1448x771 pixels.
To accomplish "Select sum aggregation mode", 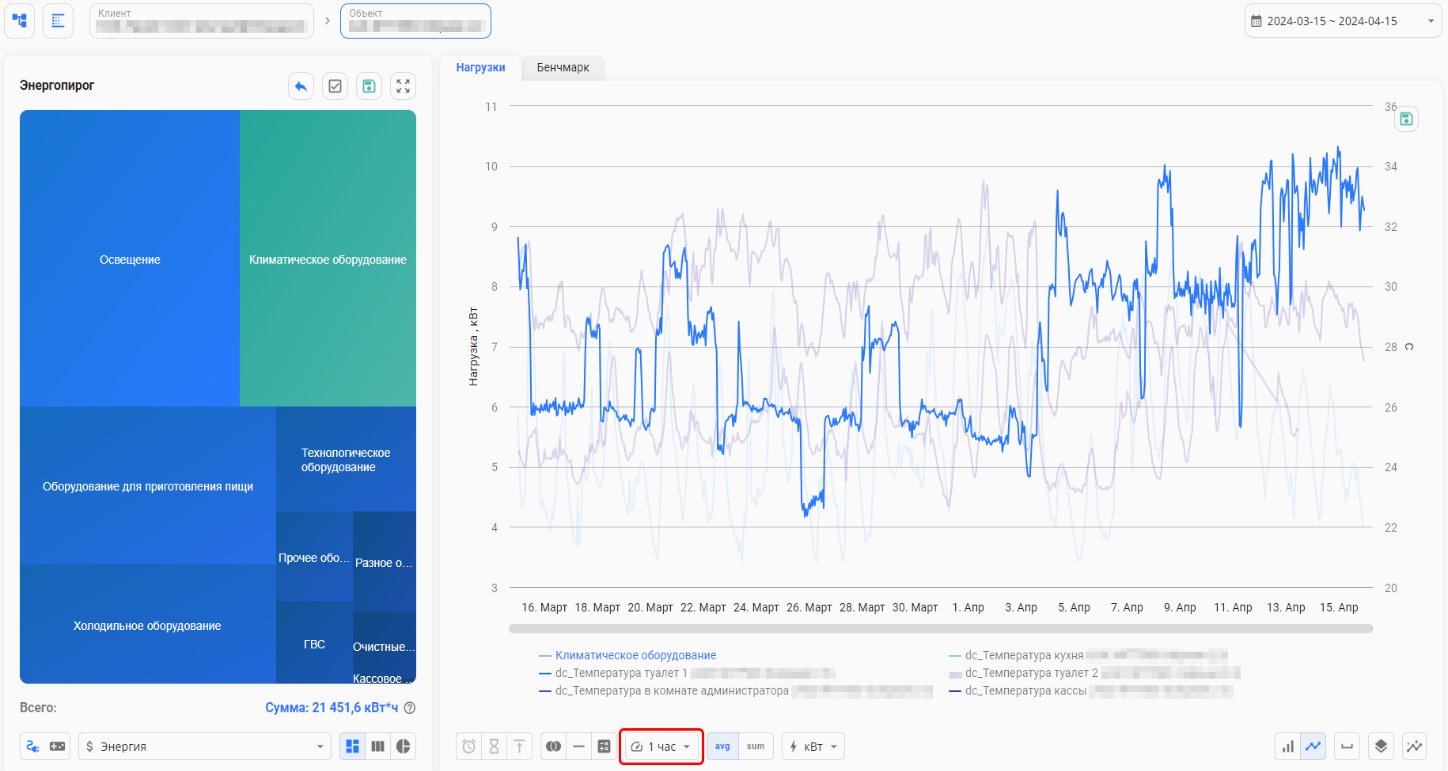I will pos(756,746).
